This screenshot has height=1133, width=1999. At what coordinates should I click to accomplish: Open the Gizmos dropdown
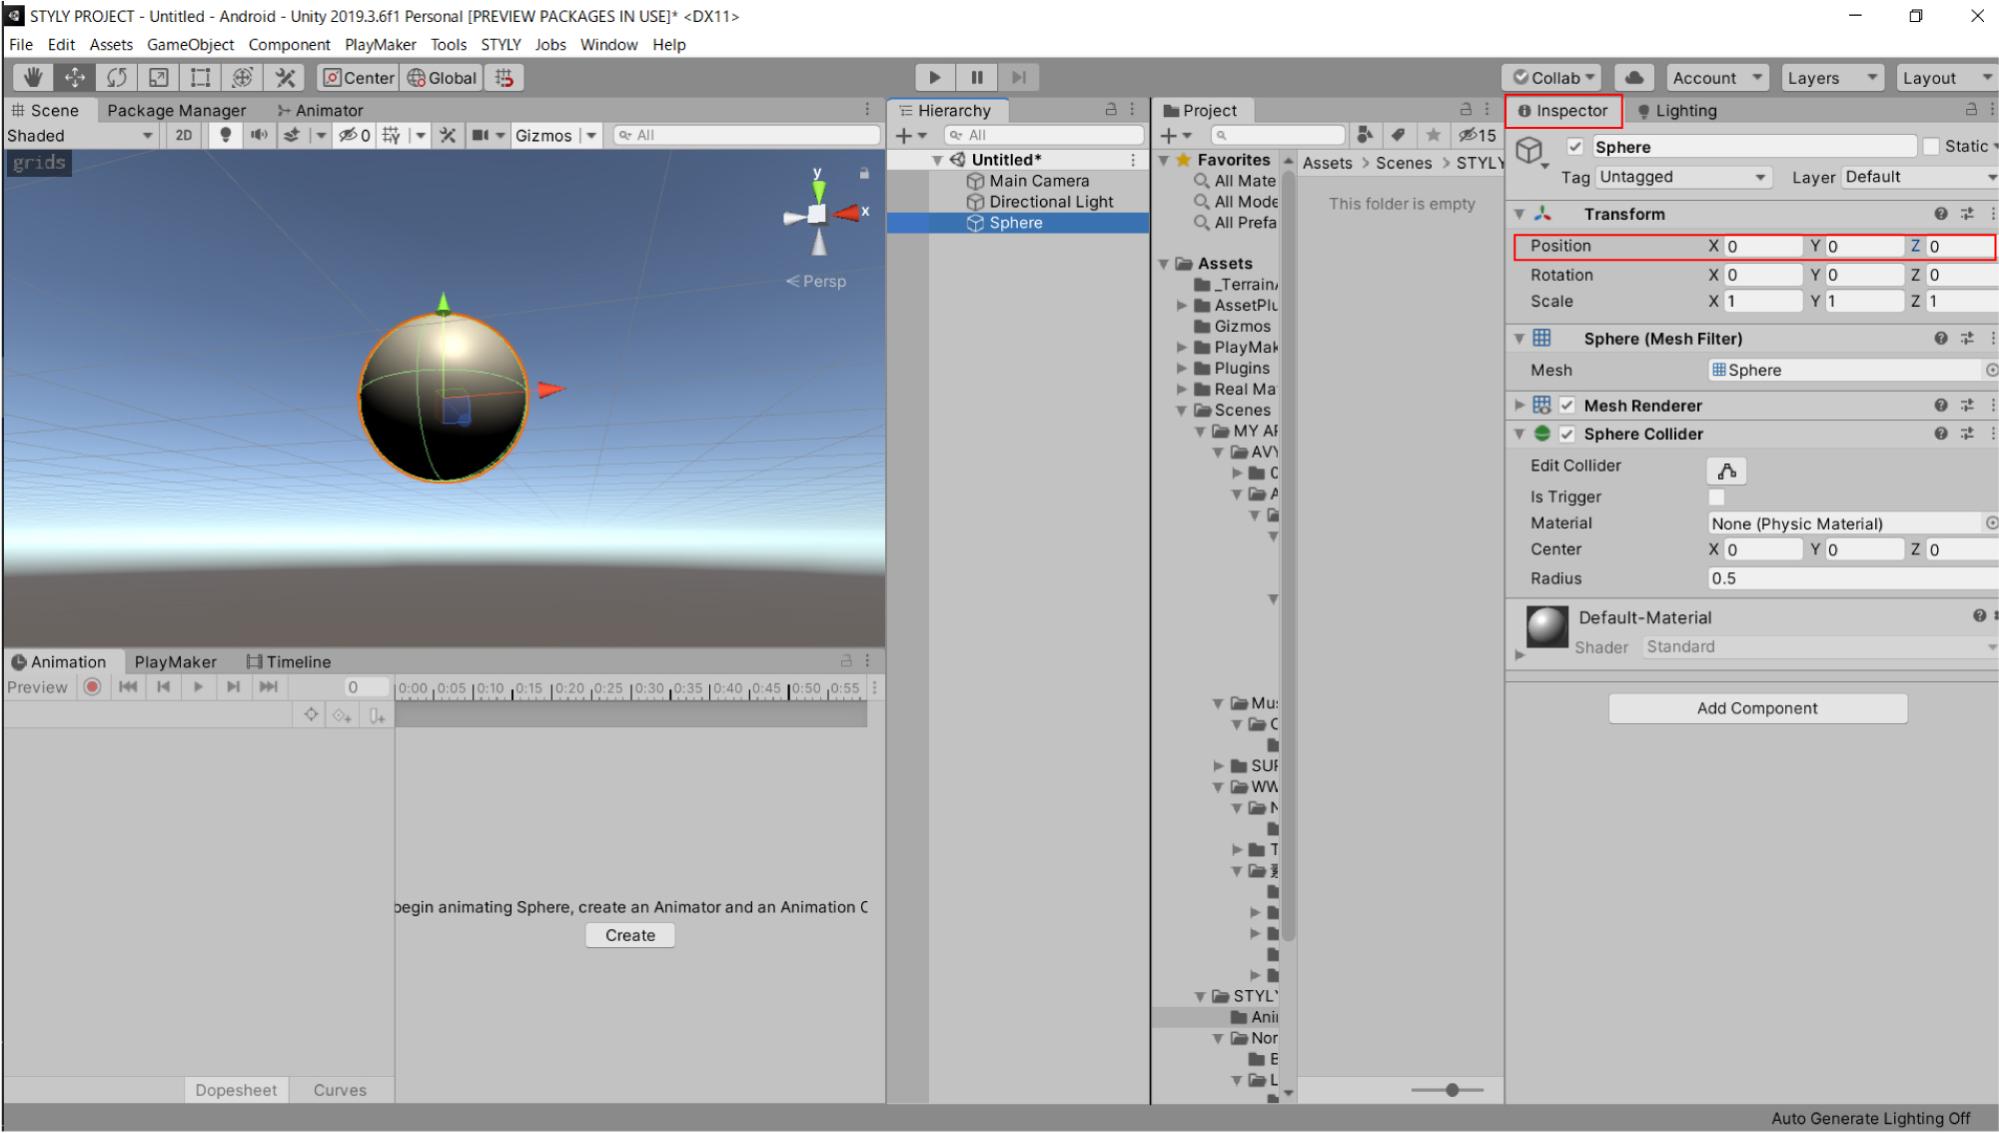[x=556, y=135]
